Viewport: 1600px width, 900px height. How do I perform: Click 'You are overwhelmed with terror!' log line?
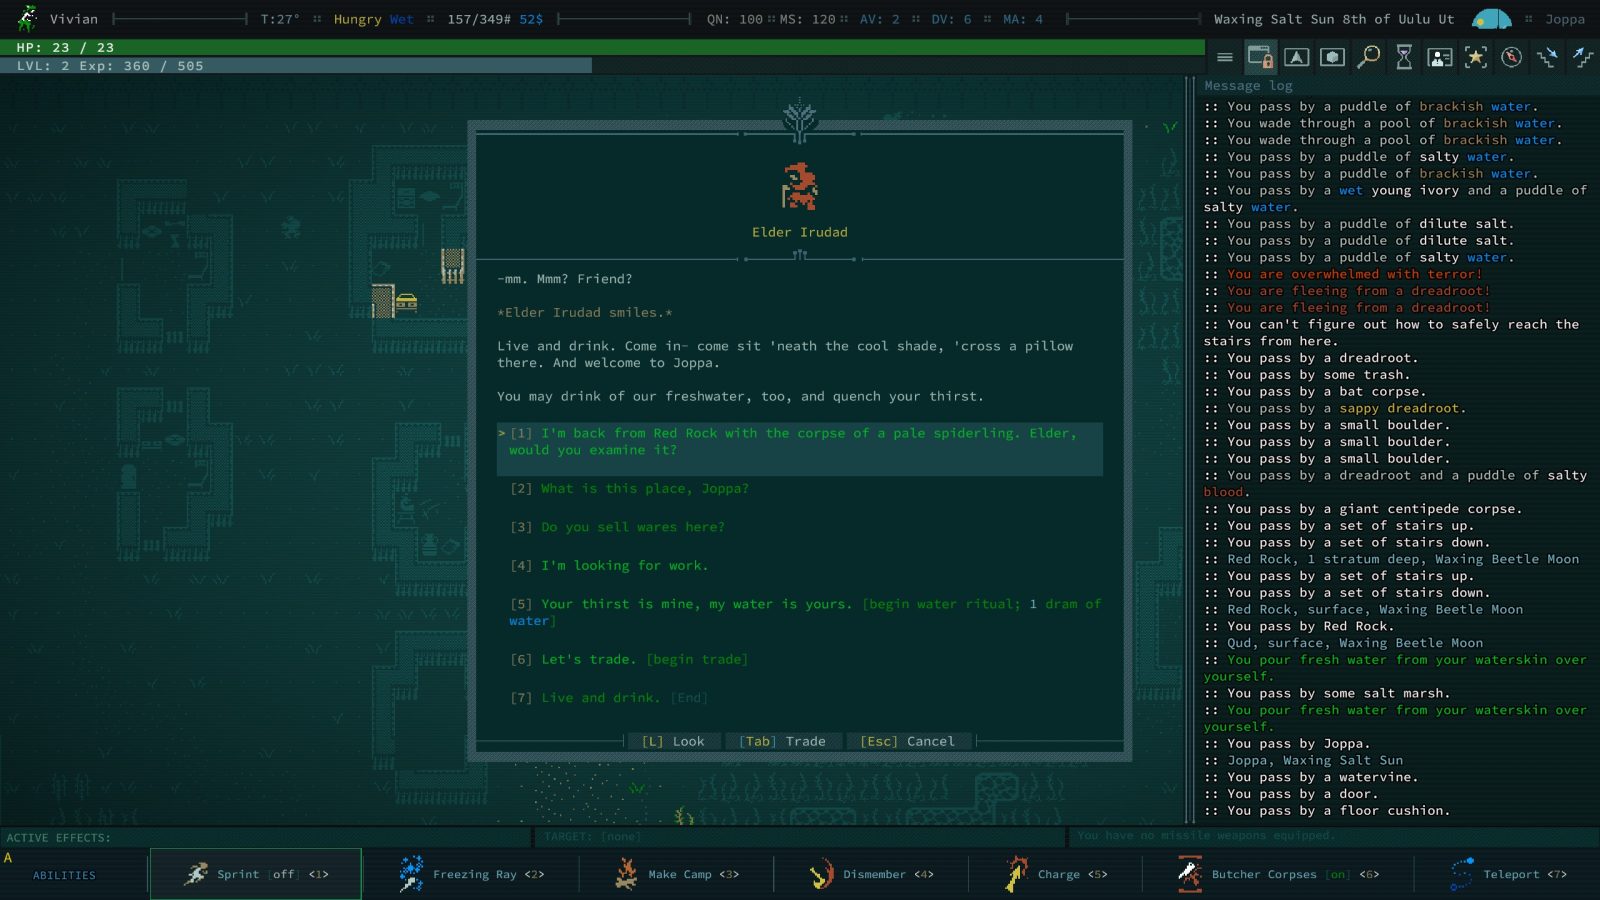tap(1355, 274)
